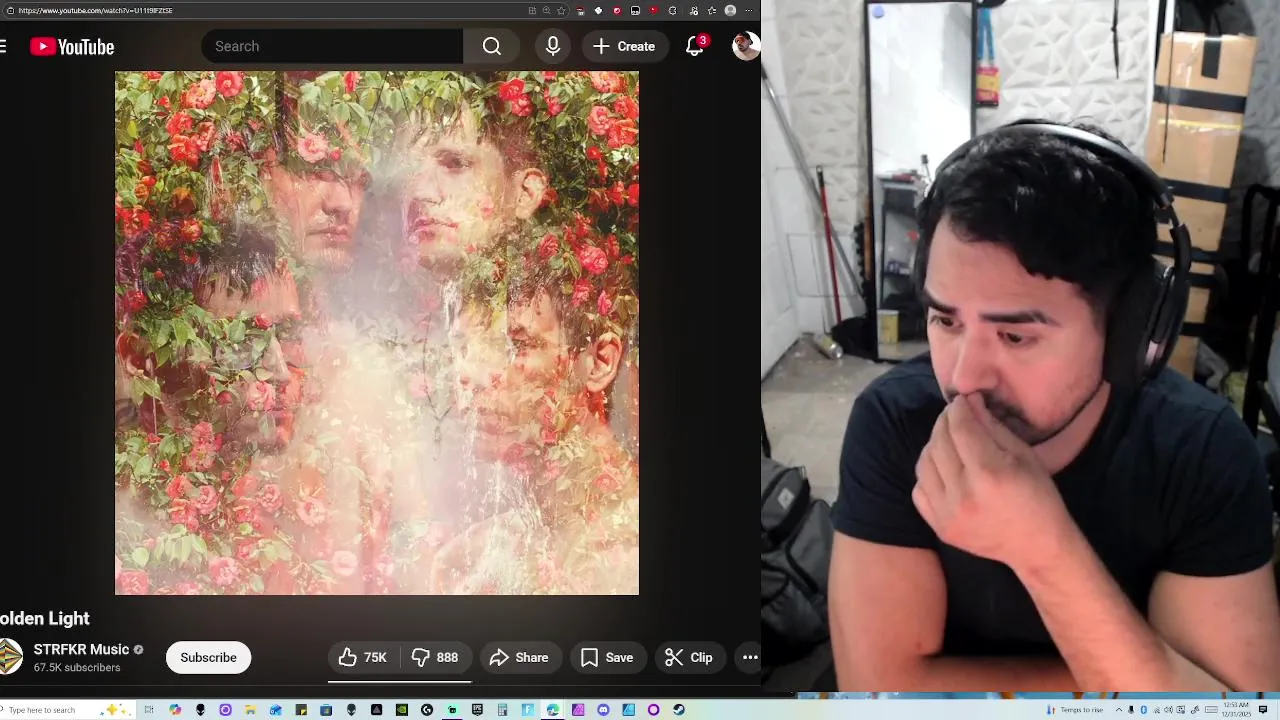The height and width of the screenshot is (720, 1280).
Task: Open the zoom magnifier in address bar
Action: pyautogui.click(x=547, y=10)
